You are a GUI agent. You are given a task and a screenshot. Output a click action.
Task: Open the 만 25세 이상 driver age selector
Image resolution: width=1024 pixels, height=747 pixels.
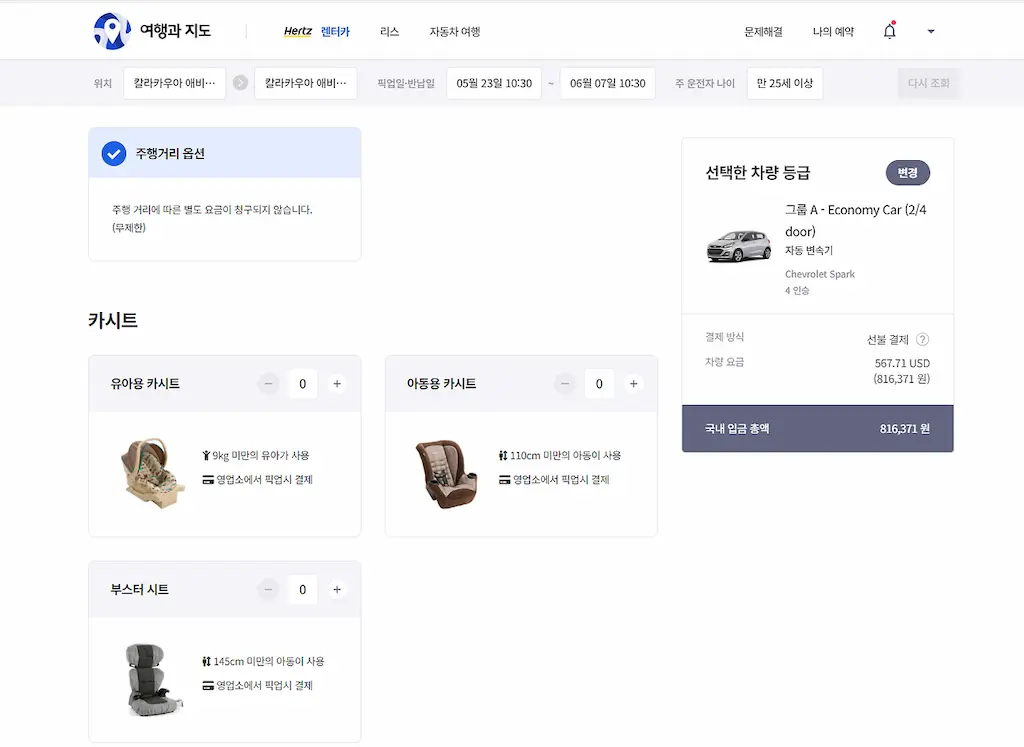[x=785, y=83]
